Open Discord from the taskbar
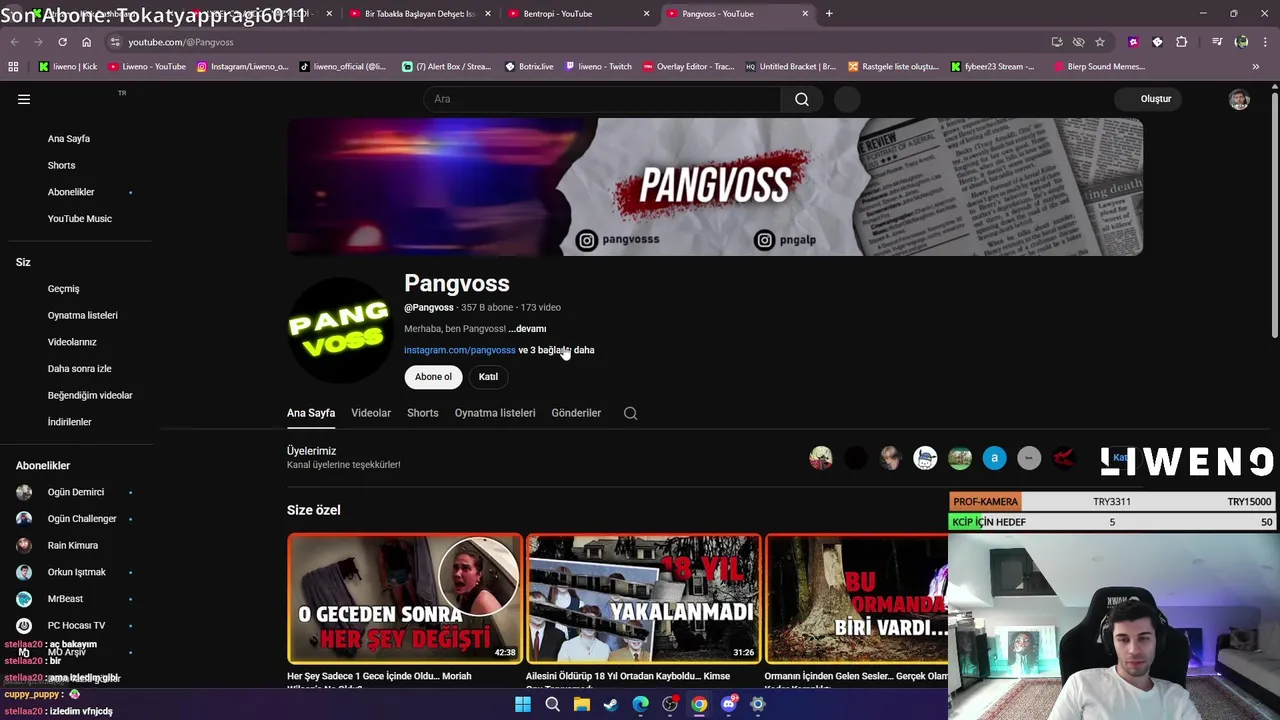 (x=729, y=704)
